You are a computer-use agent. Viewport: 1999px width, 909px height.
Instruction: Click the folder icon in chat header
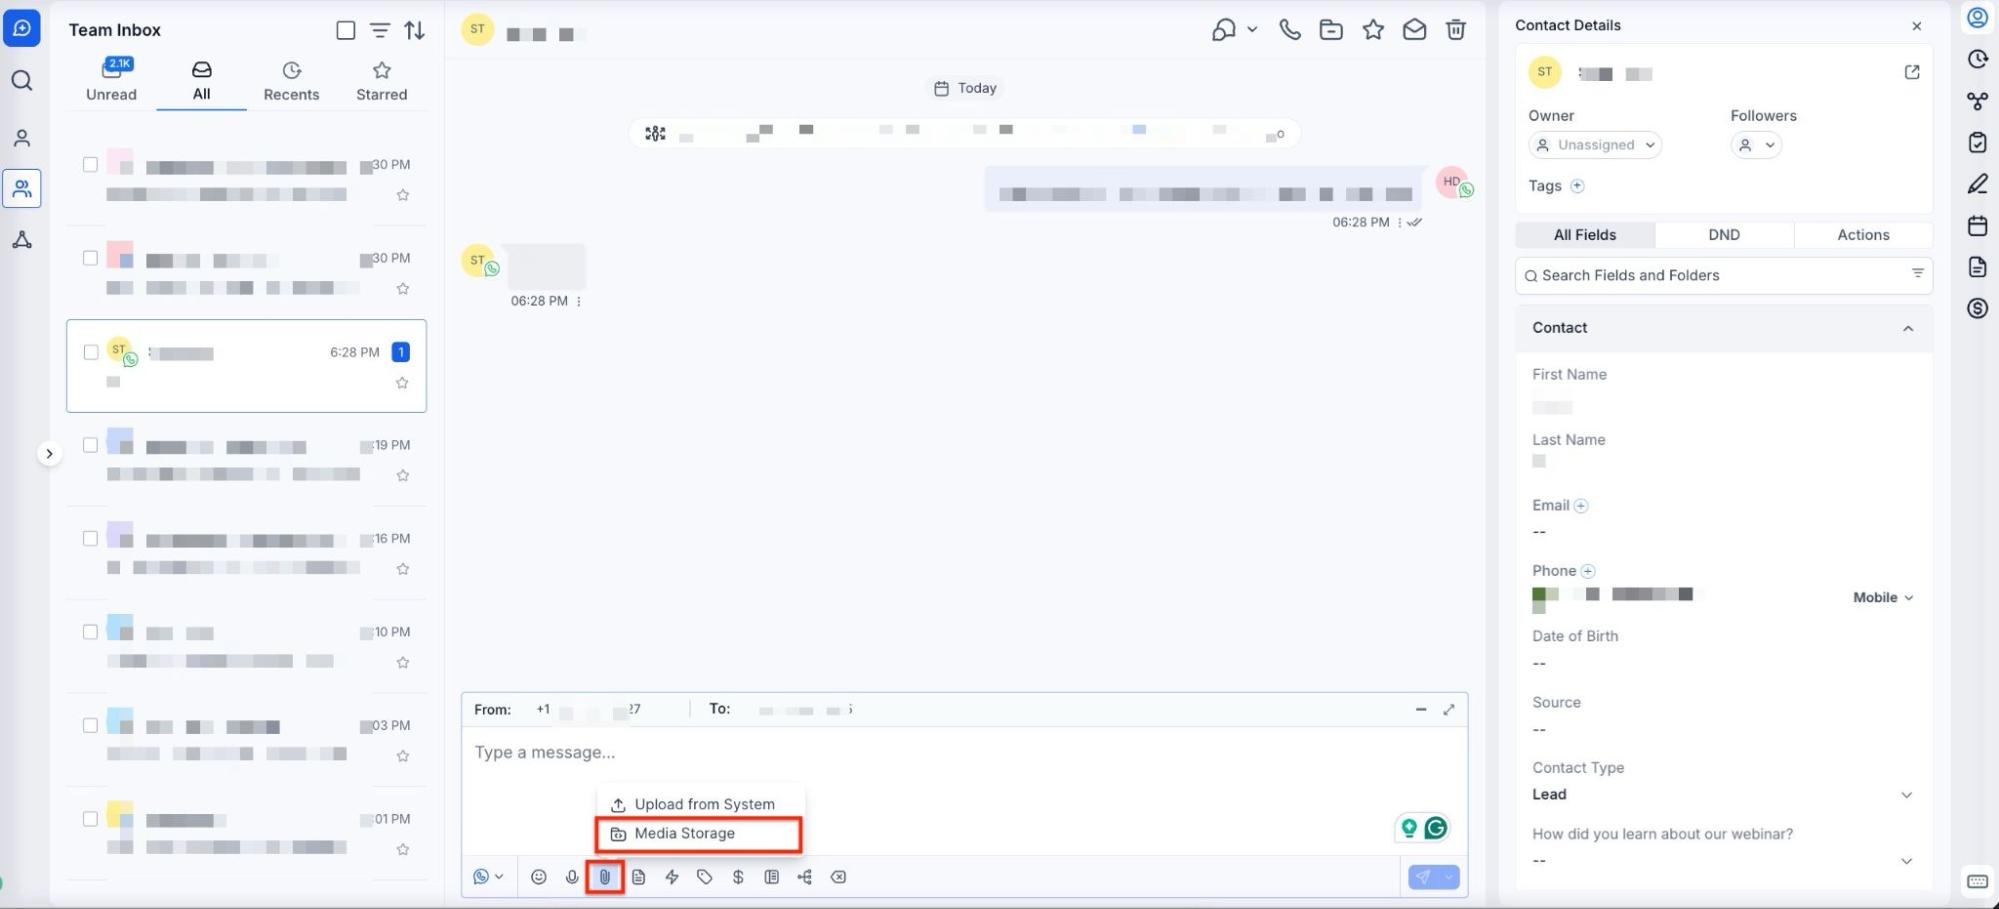tap(1331, 30)
